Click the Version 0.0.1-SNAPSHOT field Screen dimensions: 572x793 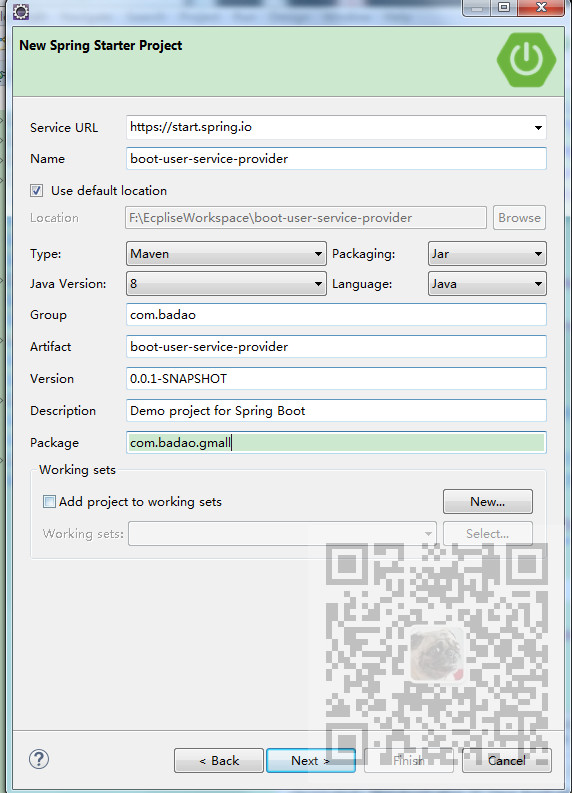[336, 379]
